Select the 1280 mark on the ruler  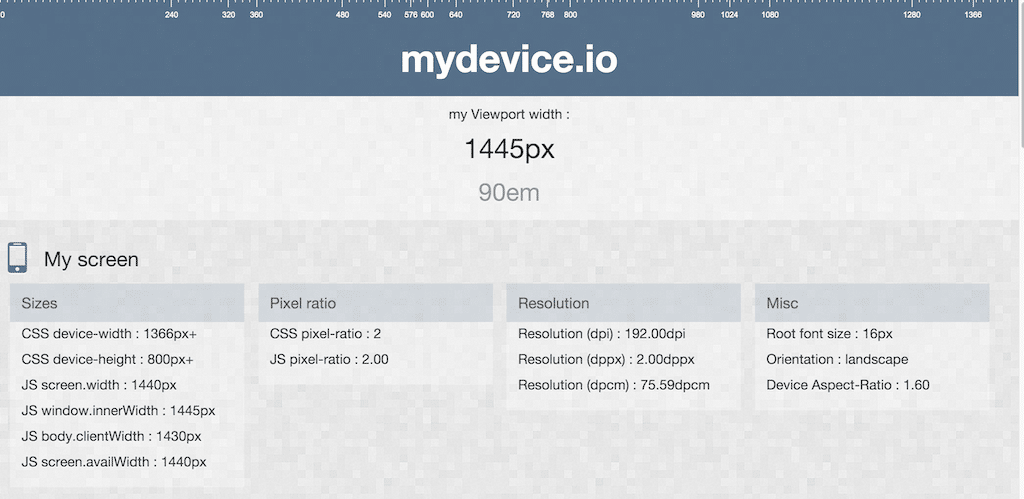click(912, 15)
